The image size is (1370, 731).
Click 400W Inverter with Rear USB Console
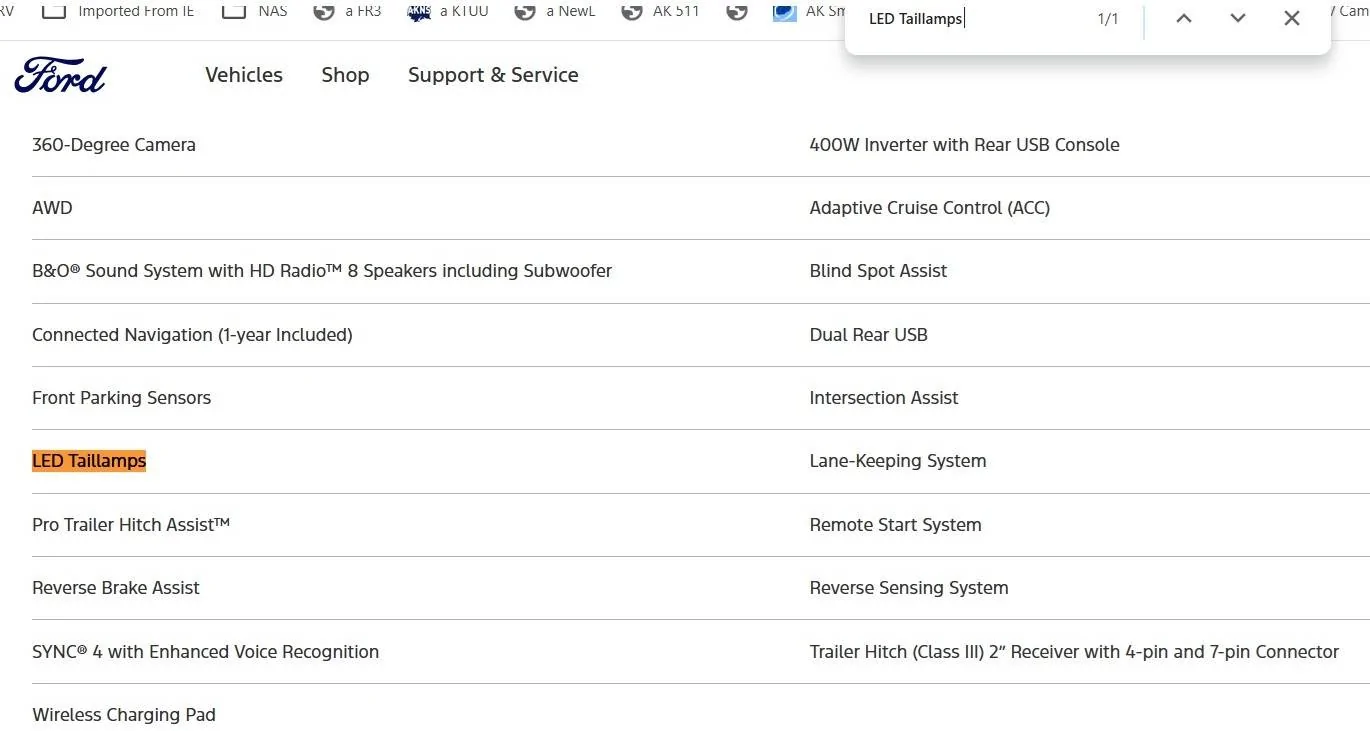964,145
